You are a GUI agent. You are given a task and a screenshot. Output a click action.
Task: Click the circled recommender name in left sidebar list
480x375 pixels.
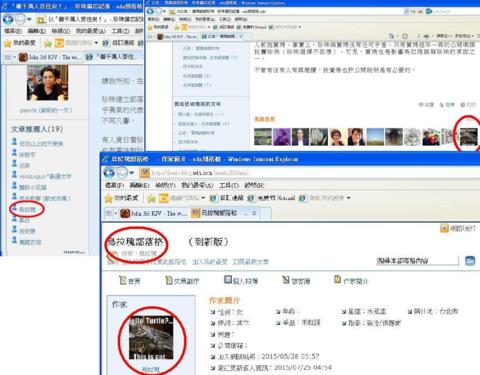point(27,209)
